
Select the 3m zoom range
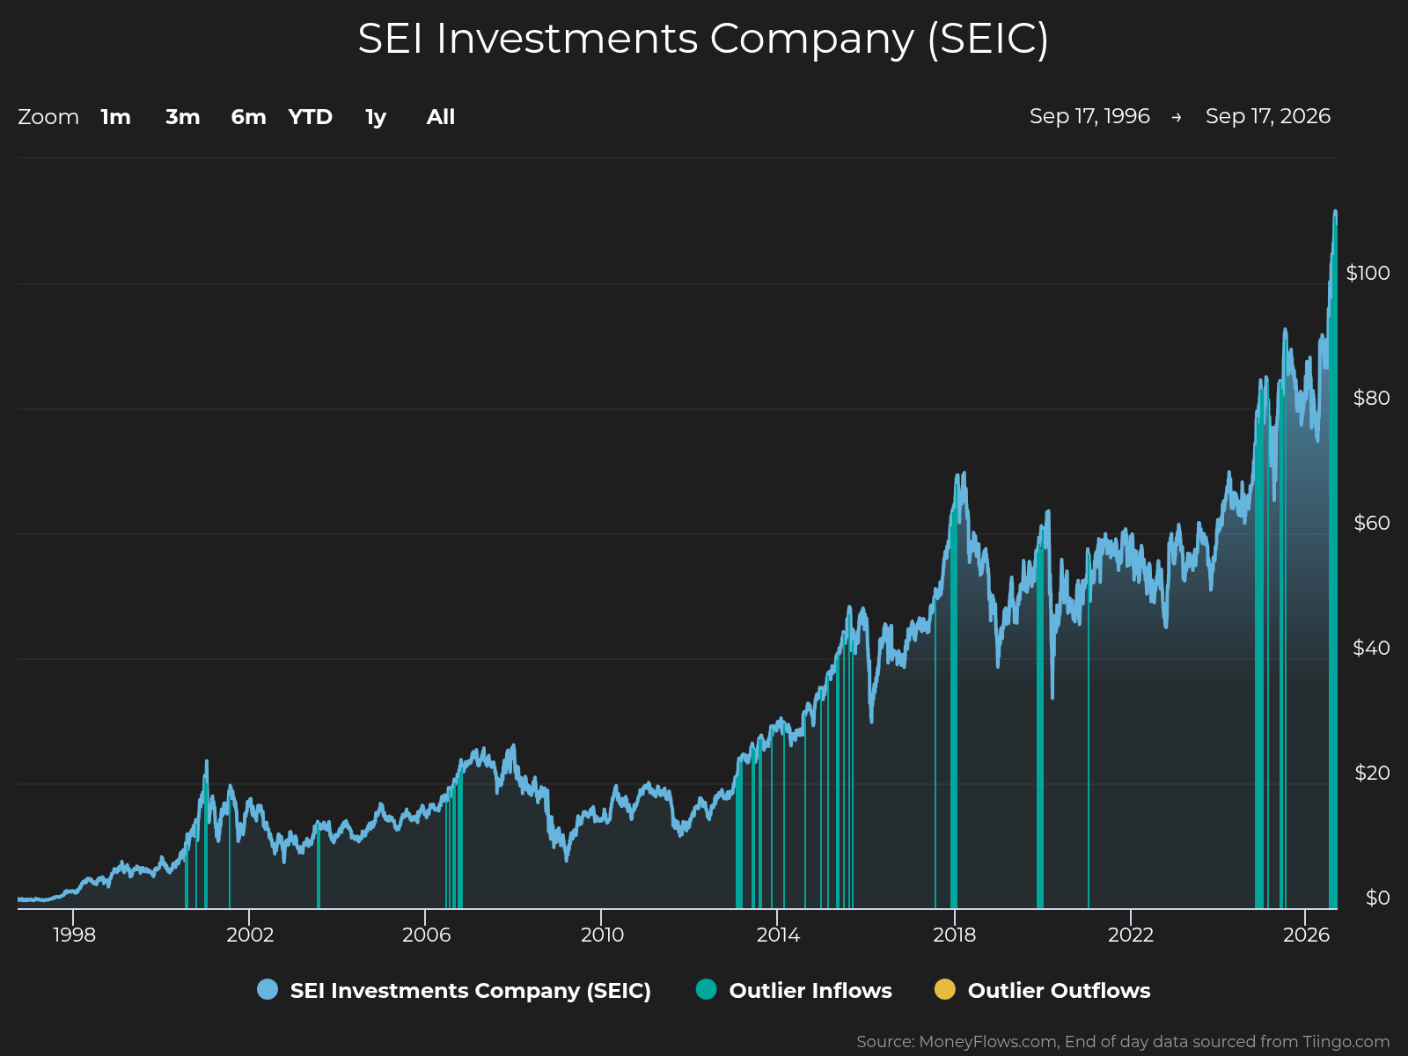[183, 117]
